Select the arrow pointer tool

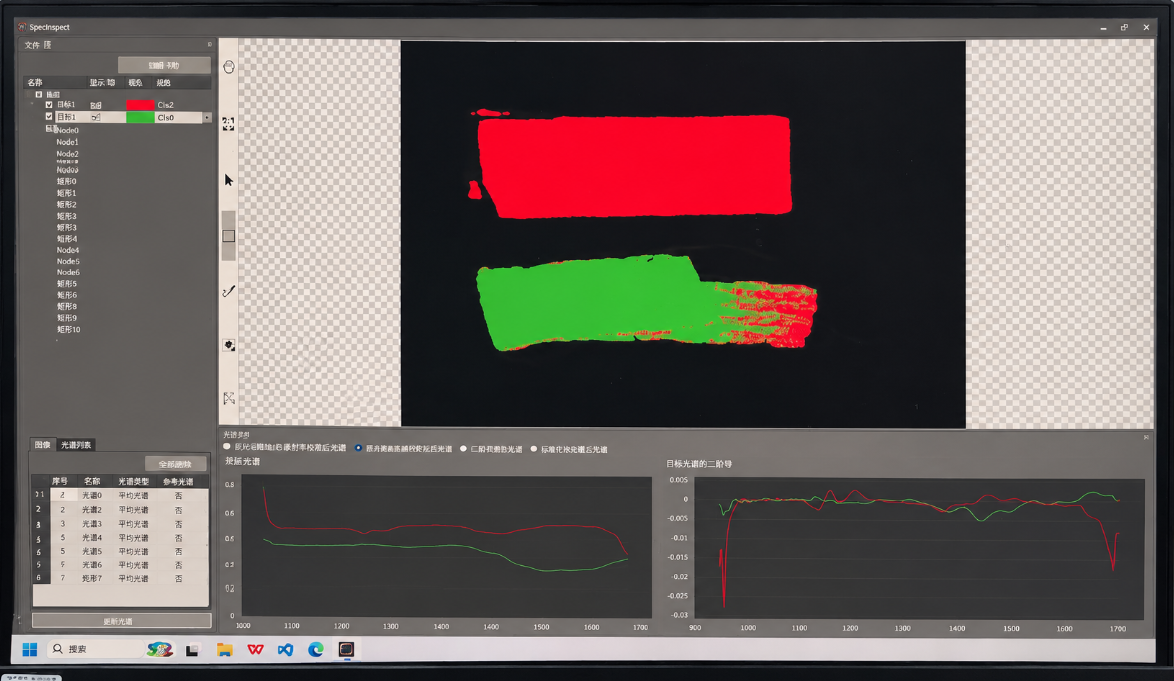(x=228, y=180)
